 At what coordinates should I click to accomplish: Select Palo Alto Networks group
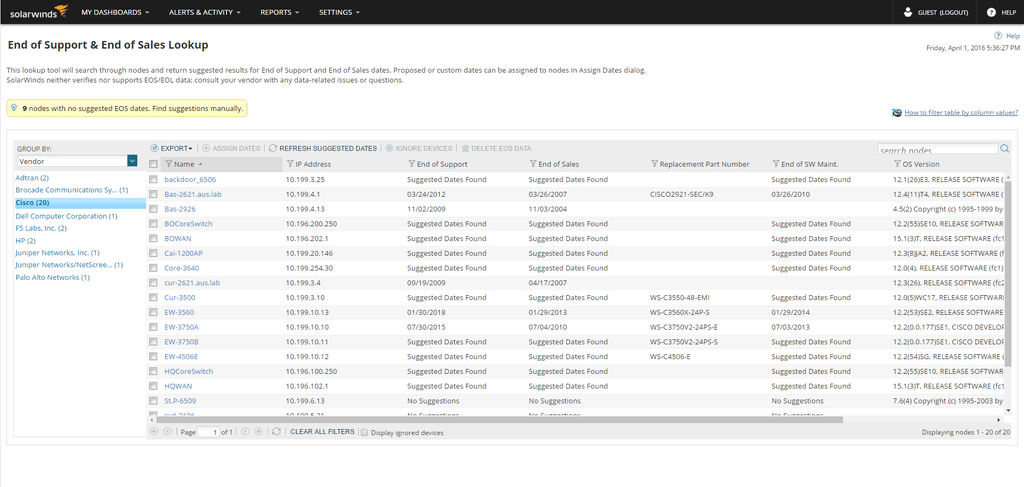point(52,277)
